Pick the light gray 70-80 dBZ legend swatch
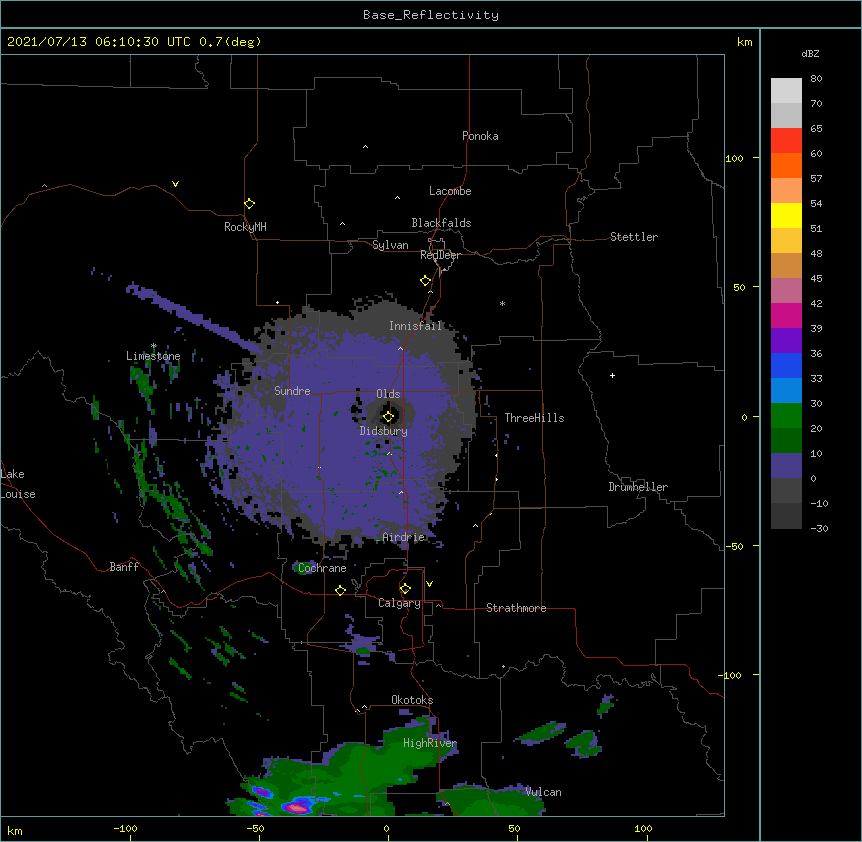Screen dimensions: 862x842 pos(786,91)
